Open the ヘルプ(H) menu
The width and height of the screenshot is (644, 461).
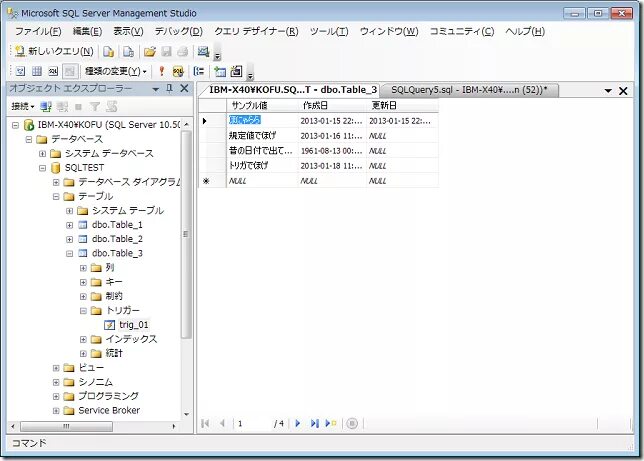point(525,32)
